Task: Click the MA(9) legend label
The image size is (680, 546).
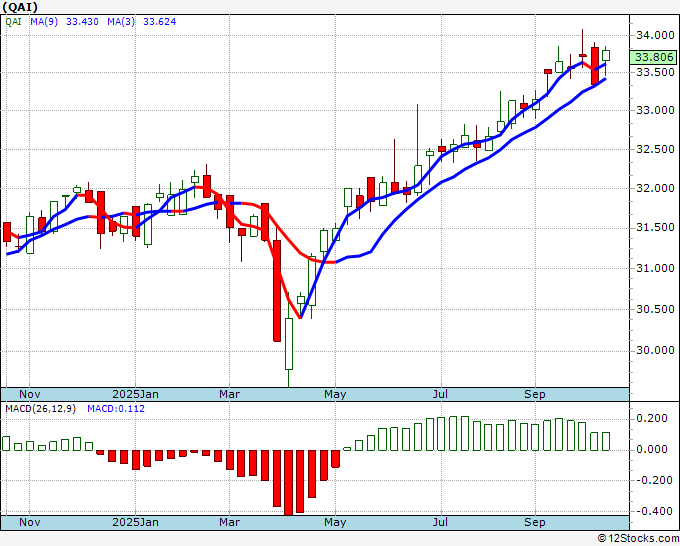Action: [44, 22]
